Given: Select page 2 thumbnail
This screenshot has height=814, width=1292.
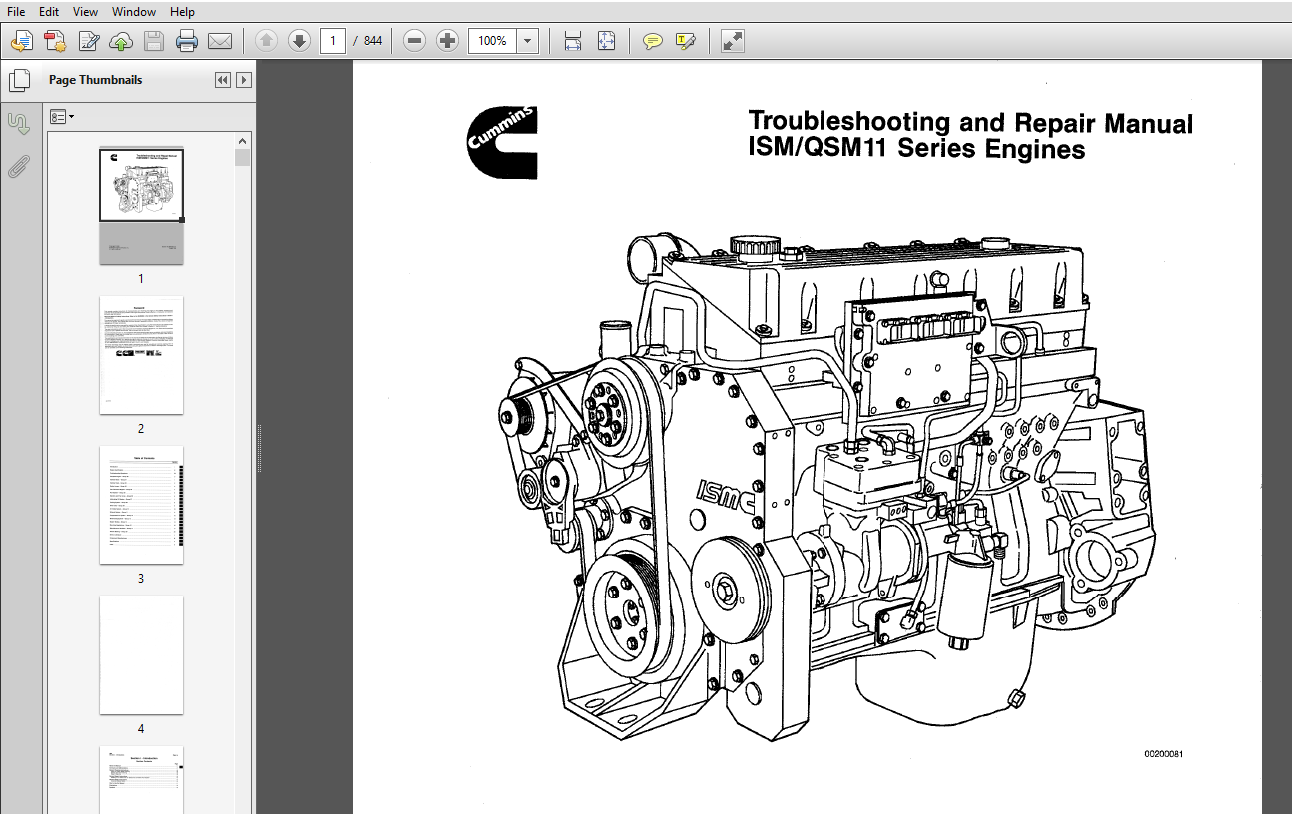Looking at the screenshot, I should coord(141,355).
